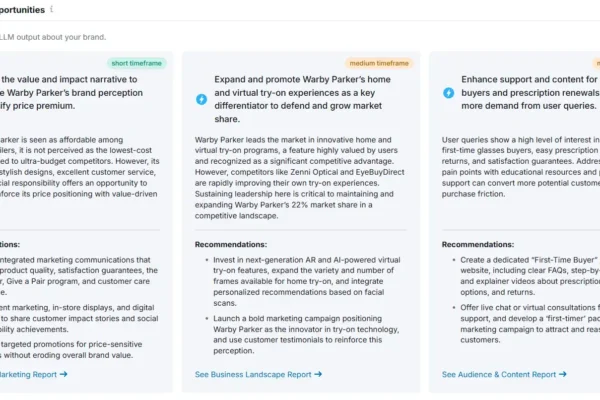Click the short timeframe badge
This screenshot has height=400, width=600.
coord(138,63)
